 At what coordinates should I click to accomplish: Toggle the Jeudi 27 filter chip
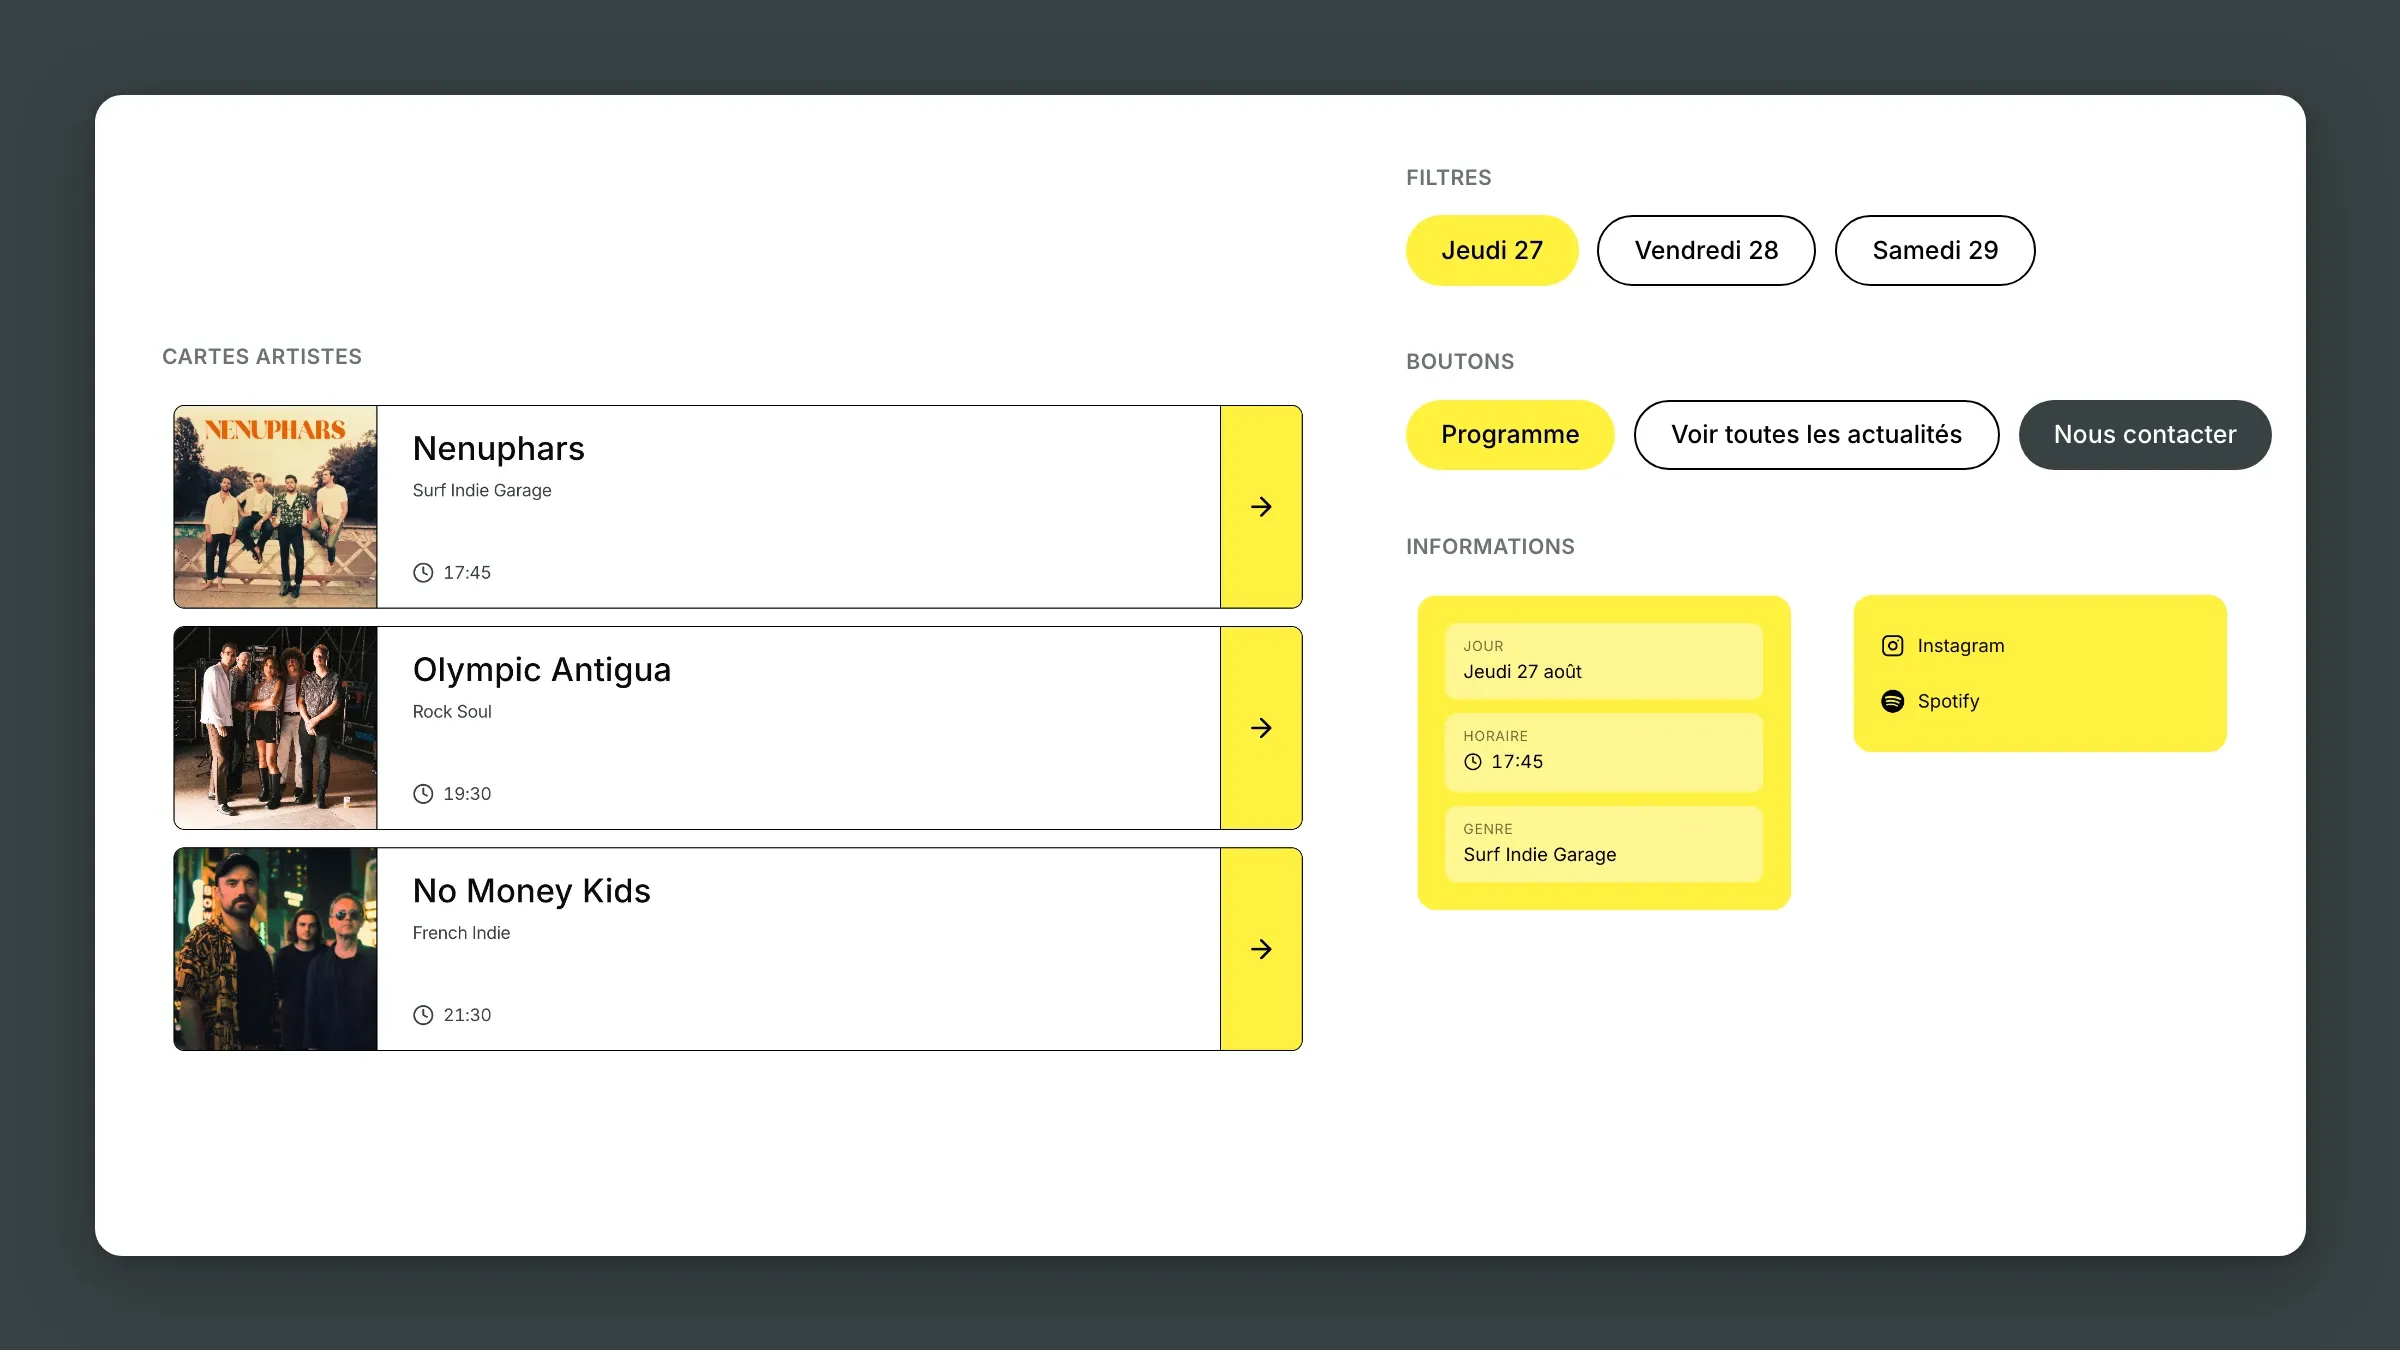pos(1492,250)
